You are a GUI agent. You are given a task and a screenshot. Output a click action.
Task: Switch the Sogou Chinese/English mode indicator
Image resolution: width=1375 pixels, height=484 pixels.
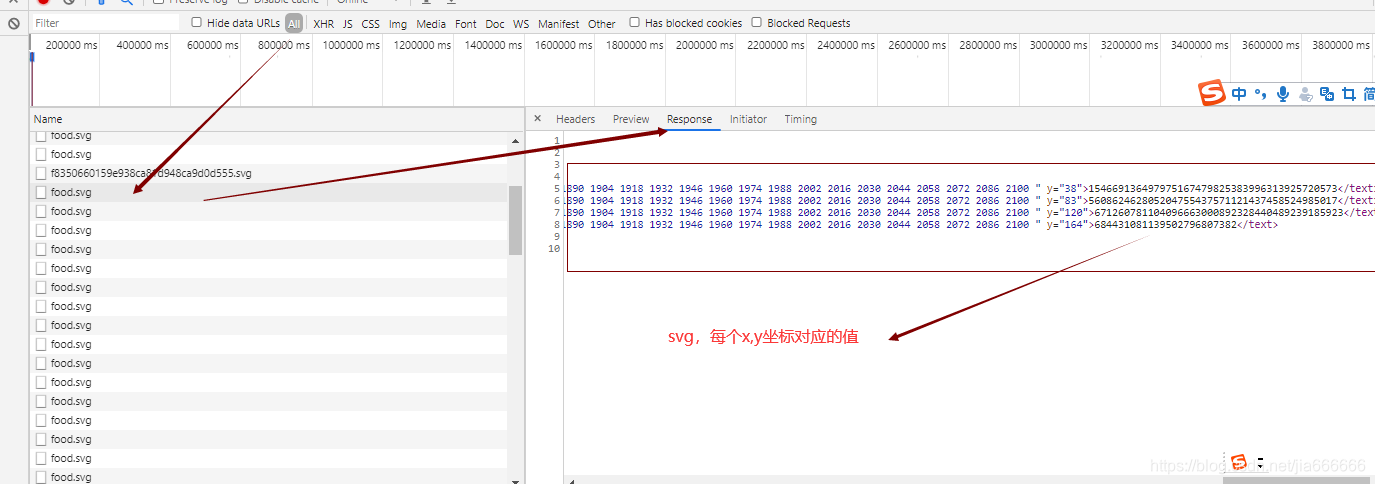point(1239,94)
